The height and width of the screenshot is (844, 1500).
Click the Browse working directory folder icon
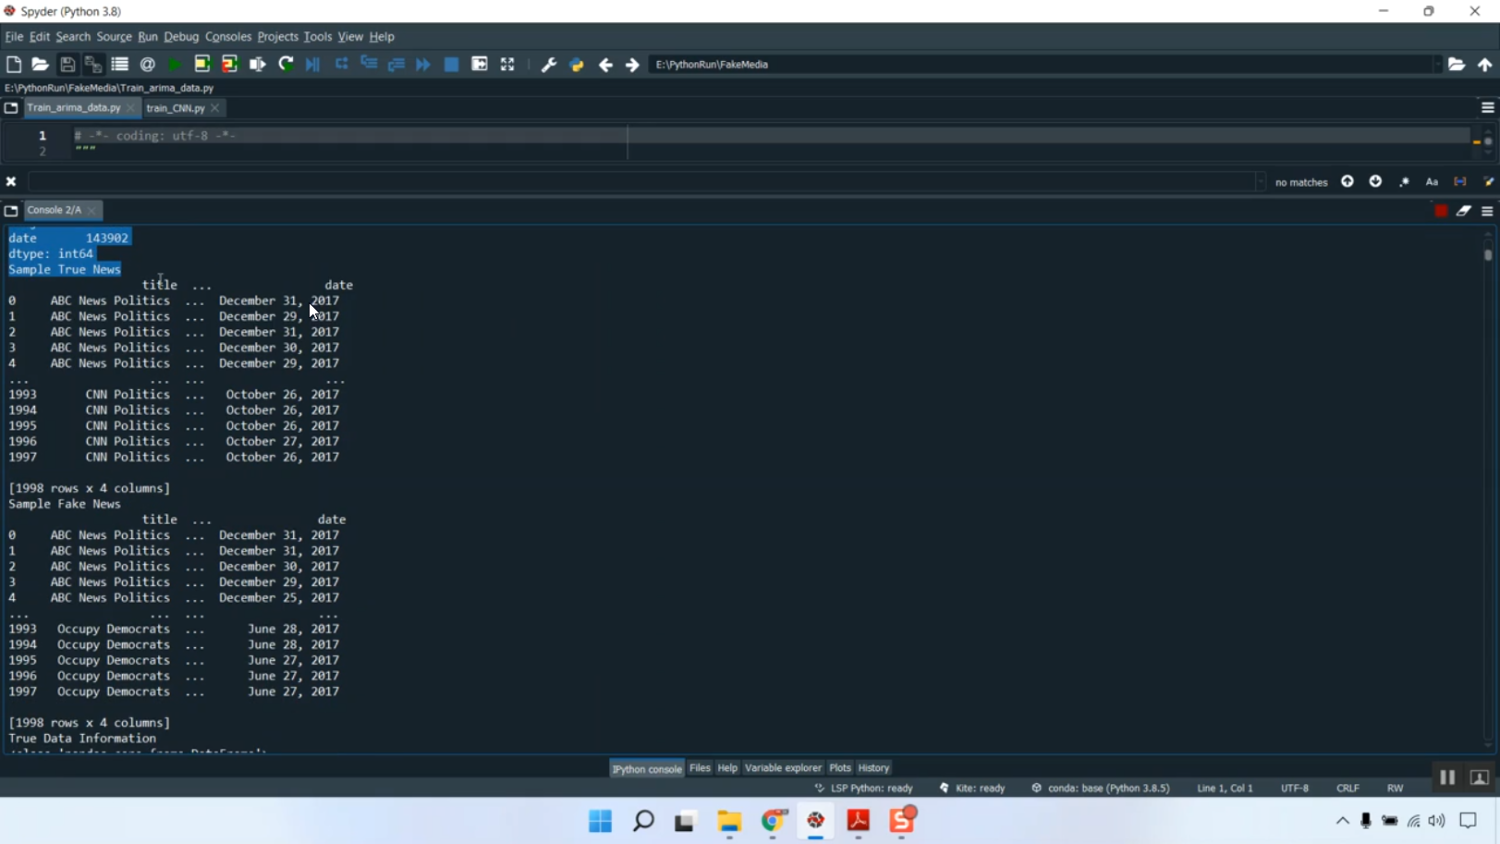tap(1456, 64)
